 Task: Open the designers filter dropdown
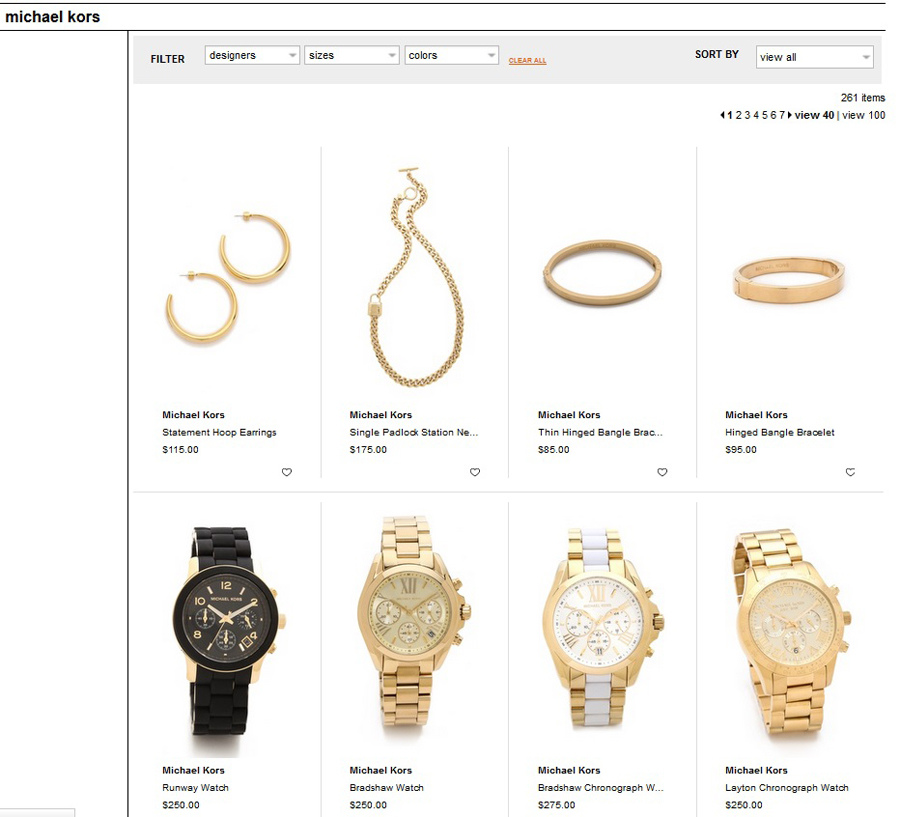(x=252, y=55)
